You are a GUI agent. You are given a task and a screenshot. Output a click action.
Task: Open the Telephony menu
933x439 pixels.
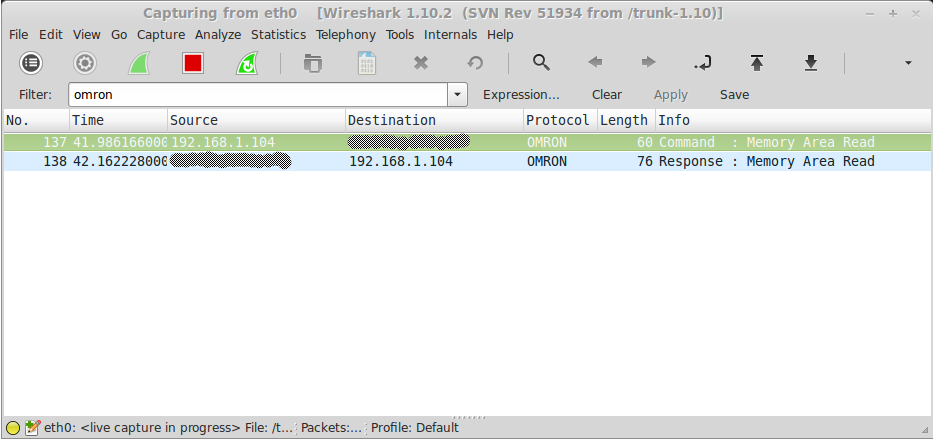[346, 35]
